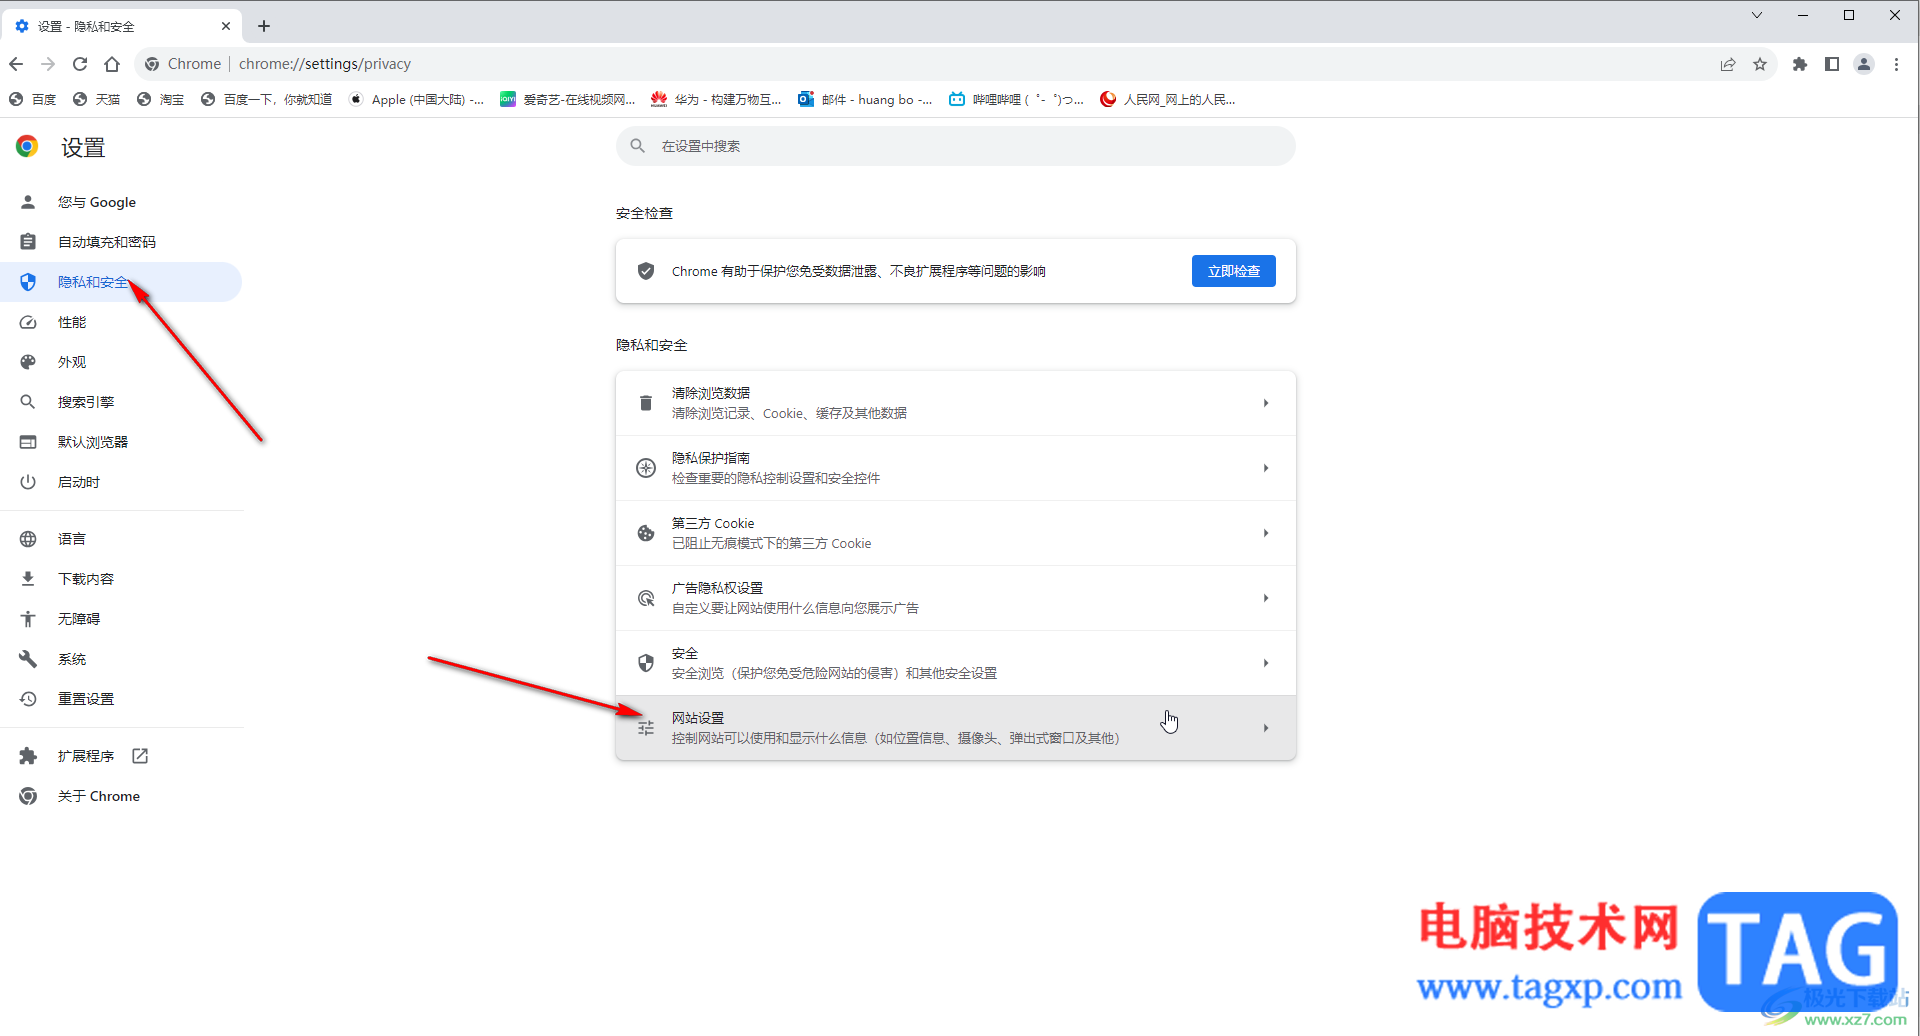Viewport: 1920px width, 1036px height.
Task: Open 百度 bookmark
Action: click(x=32, y=99)
